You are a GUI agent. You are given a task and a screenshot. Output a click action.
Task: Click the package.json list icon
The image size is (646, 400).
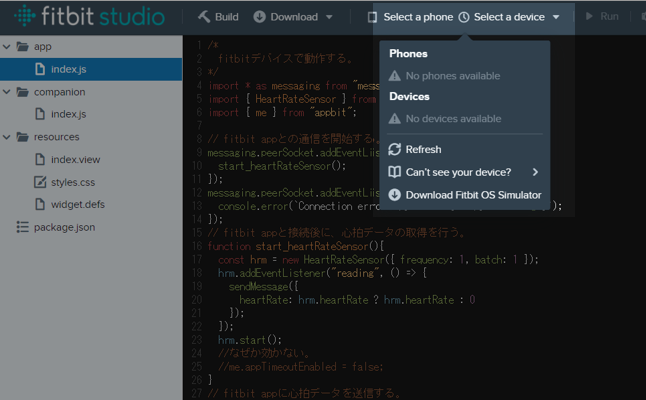click(x=22, y=227)
